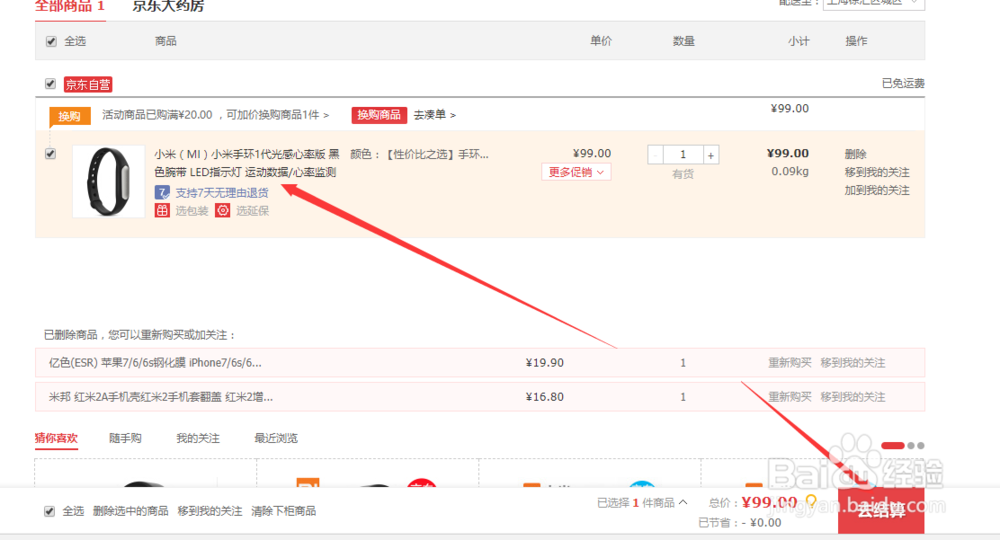Viewport: 1000px width, 540px height.
Task: Click 移到我的关注 for 小米手环 item
Action: 877,172
